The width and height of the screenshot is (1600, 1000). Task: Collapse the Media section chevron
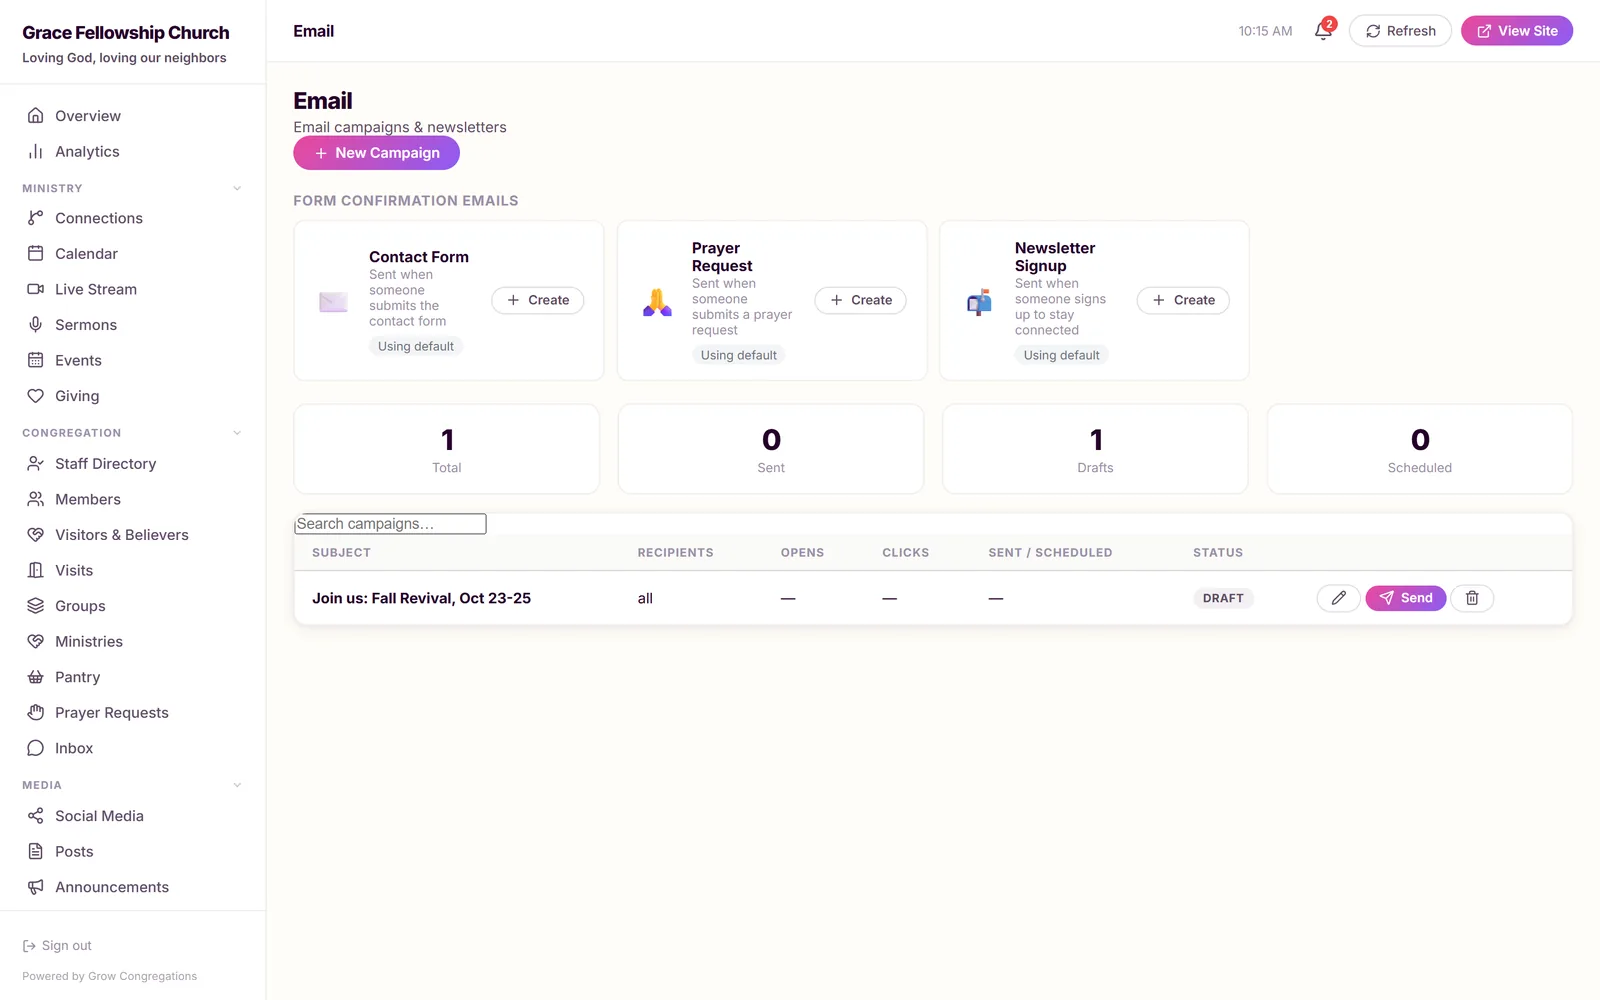tap(237, 785)
